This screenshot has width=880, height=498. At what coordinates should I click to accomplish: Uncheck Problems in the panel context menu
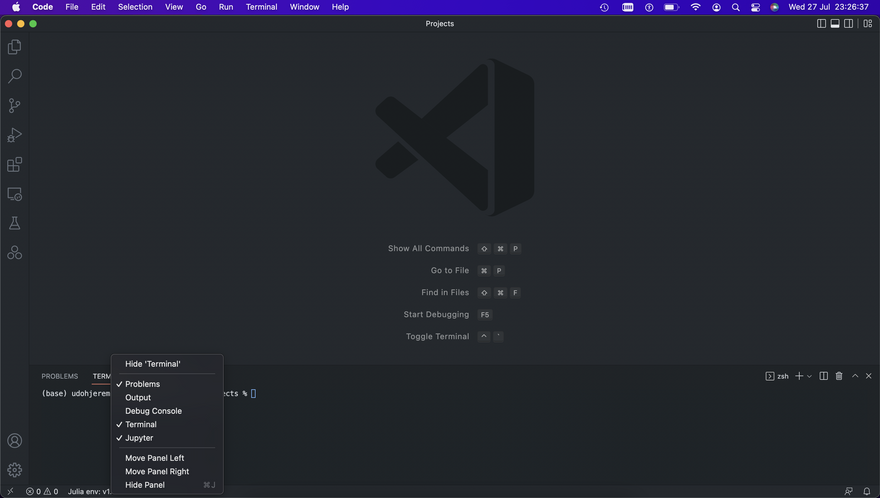click(142, 384)
